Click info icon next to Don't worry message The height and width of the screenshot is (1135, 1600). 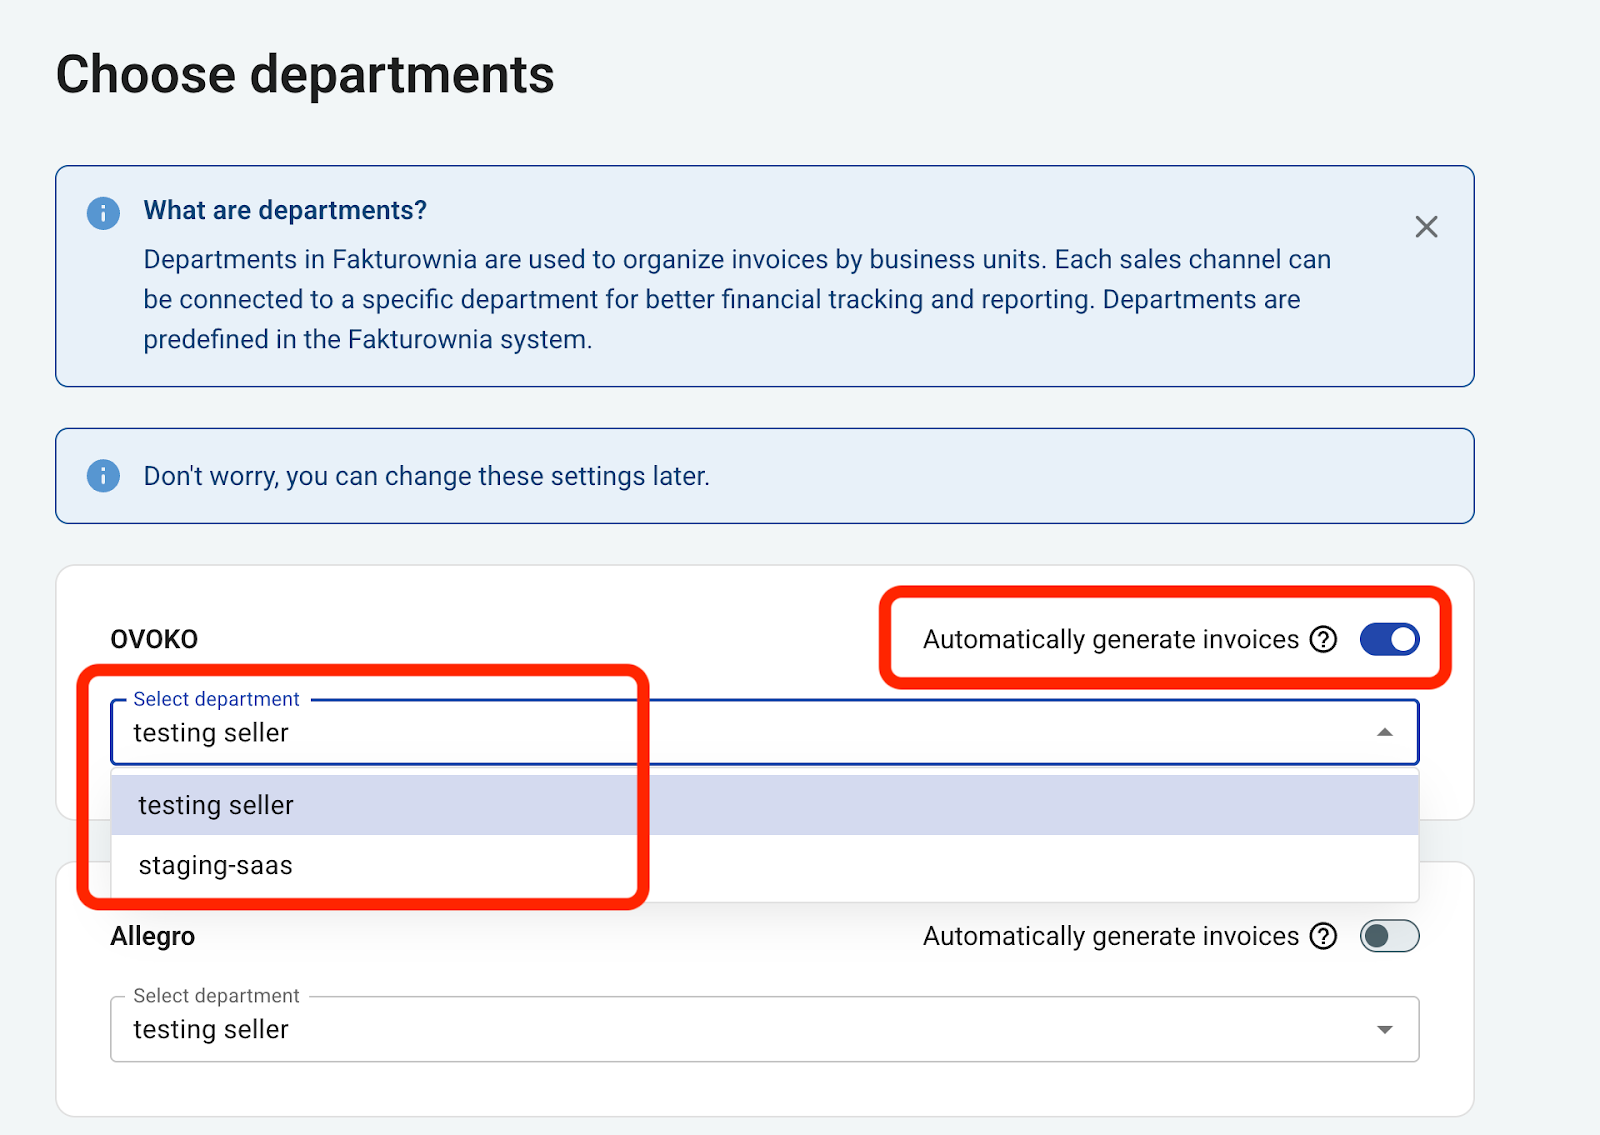103,476
